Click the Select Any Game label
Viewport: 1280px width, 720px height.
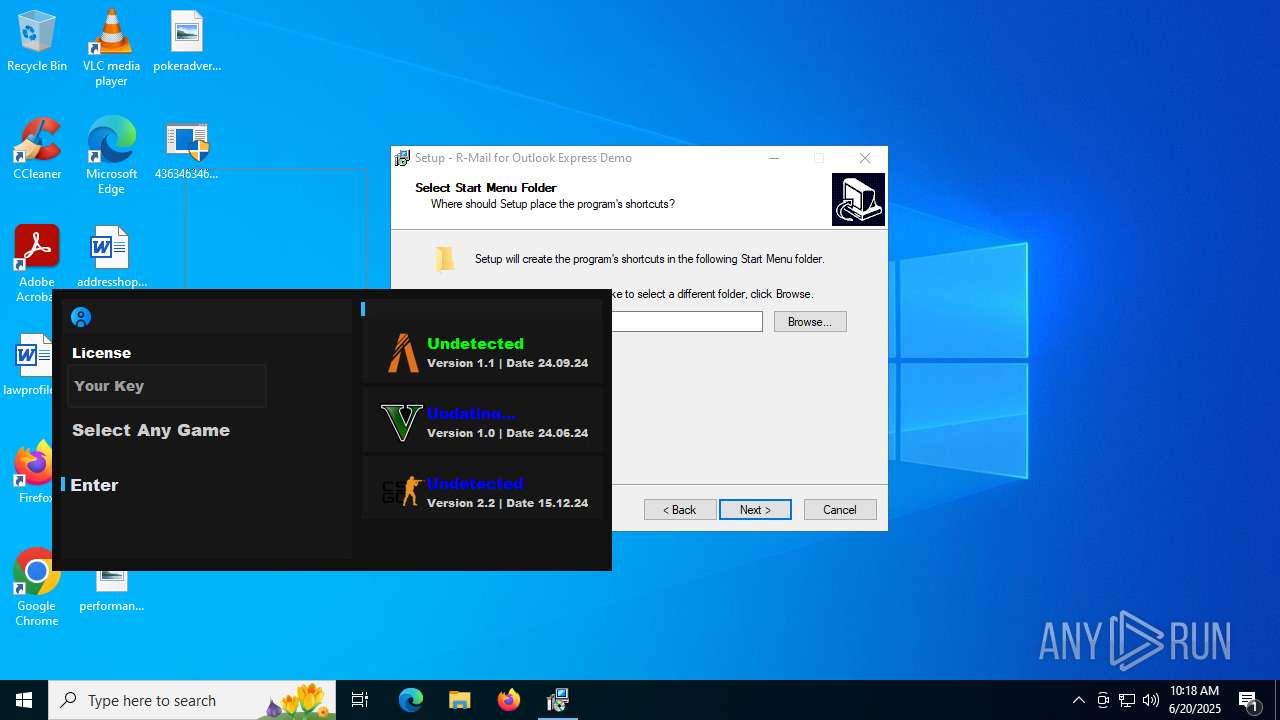coord(151,430)
